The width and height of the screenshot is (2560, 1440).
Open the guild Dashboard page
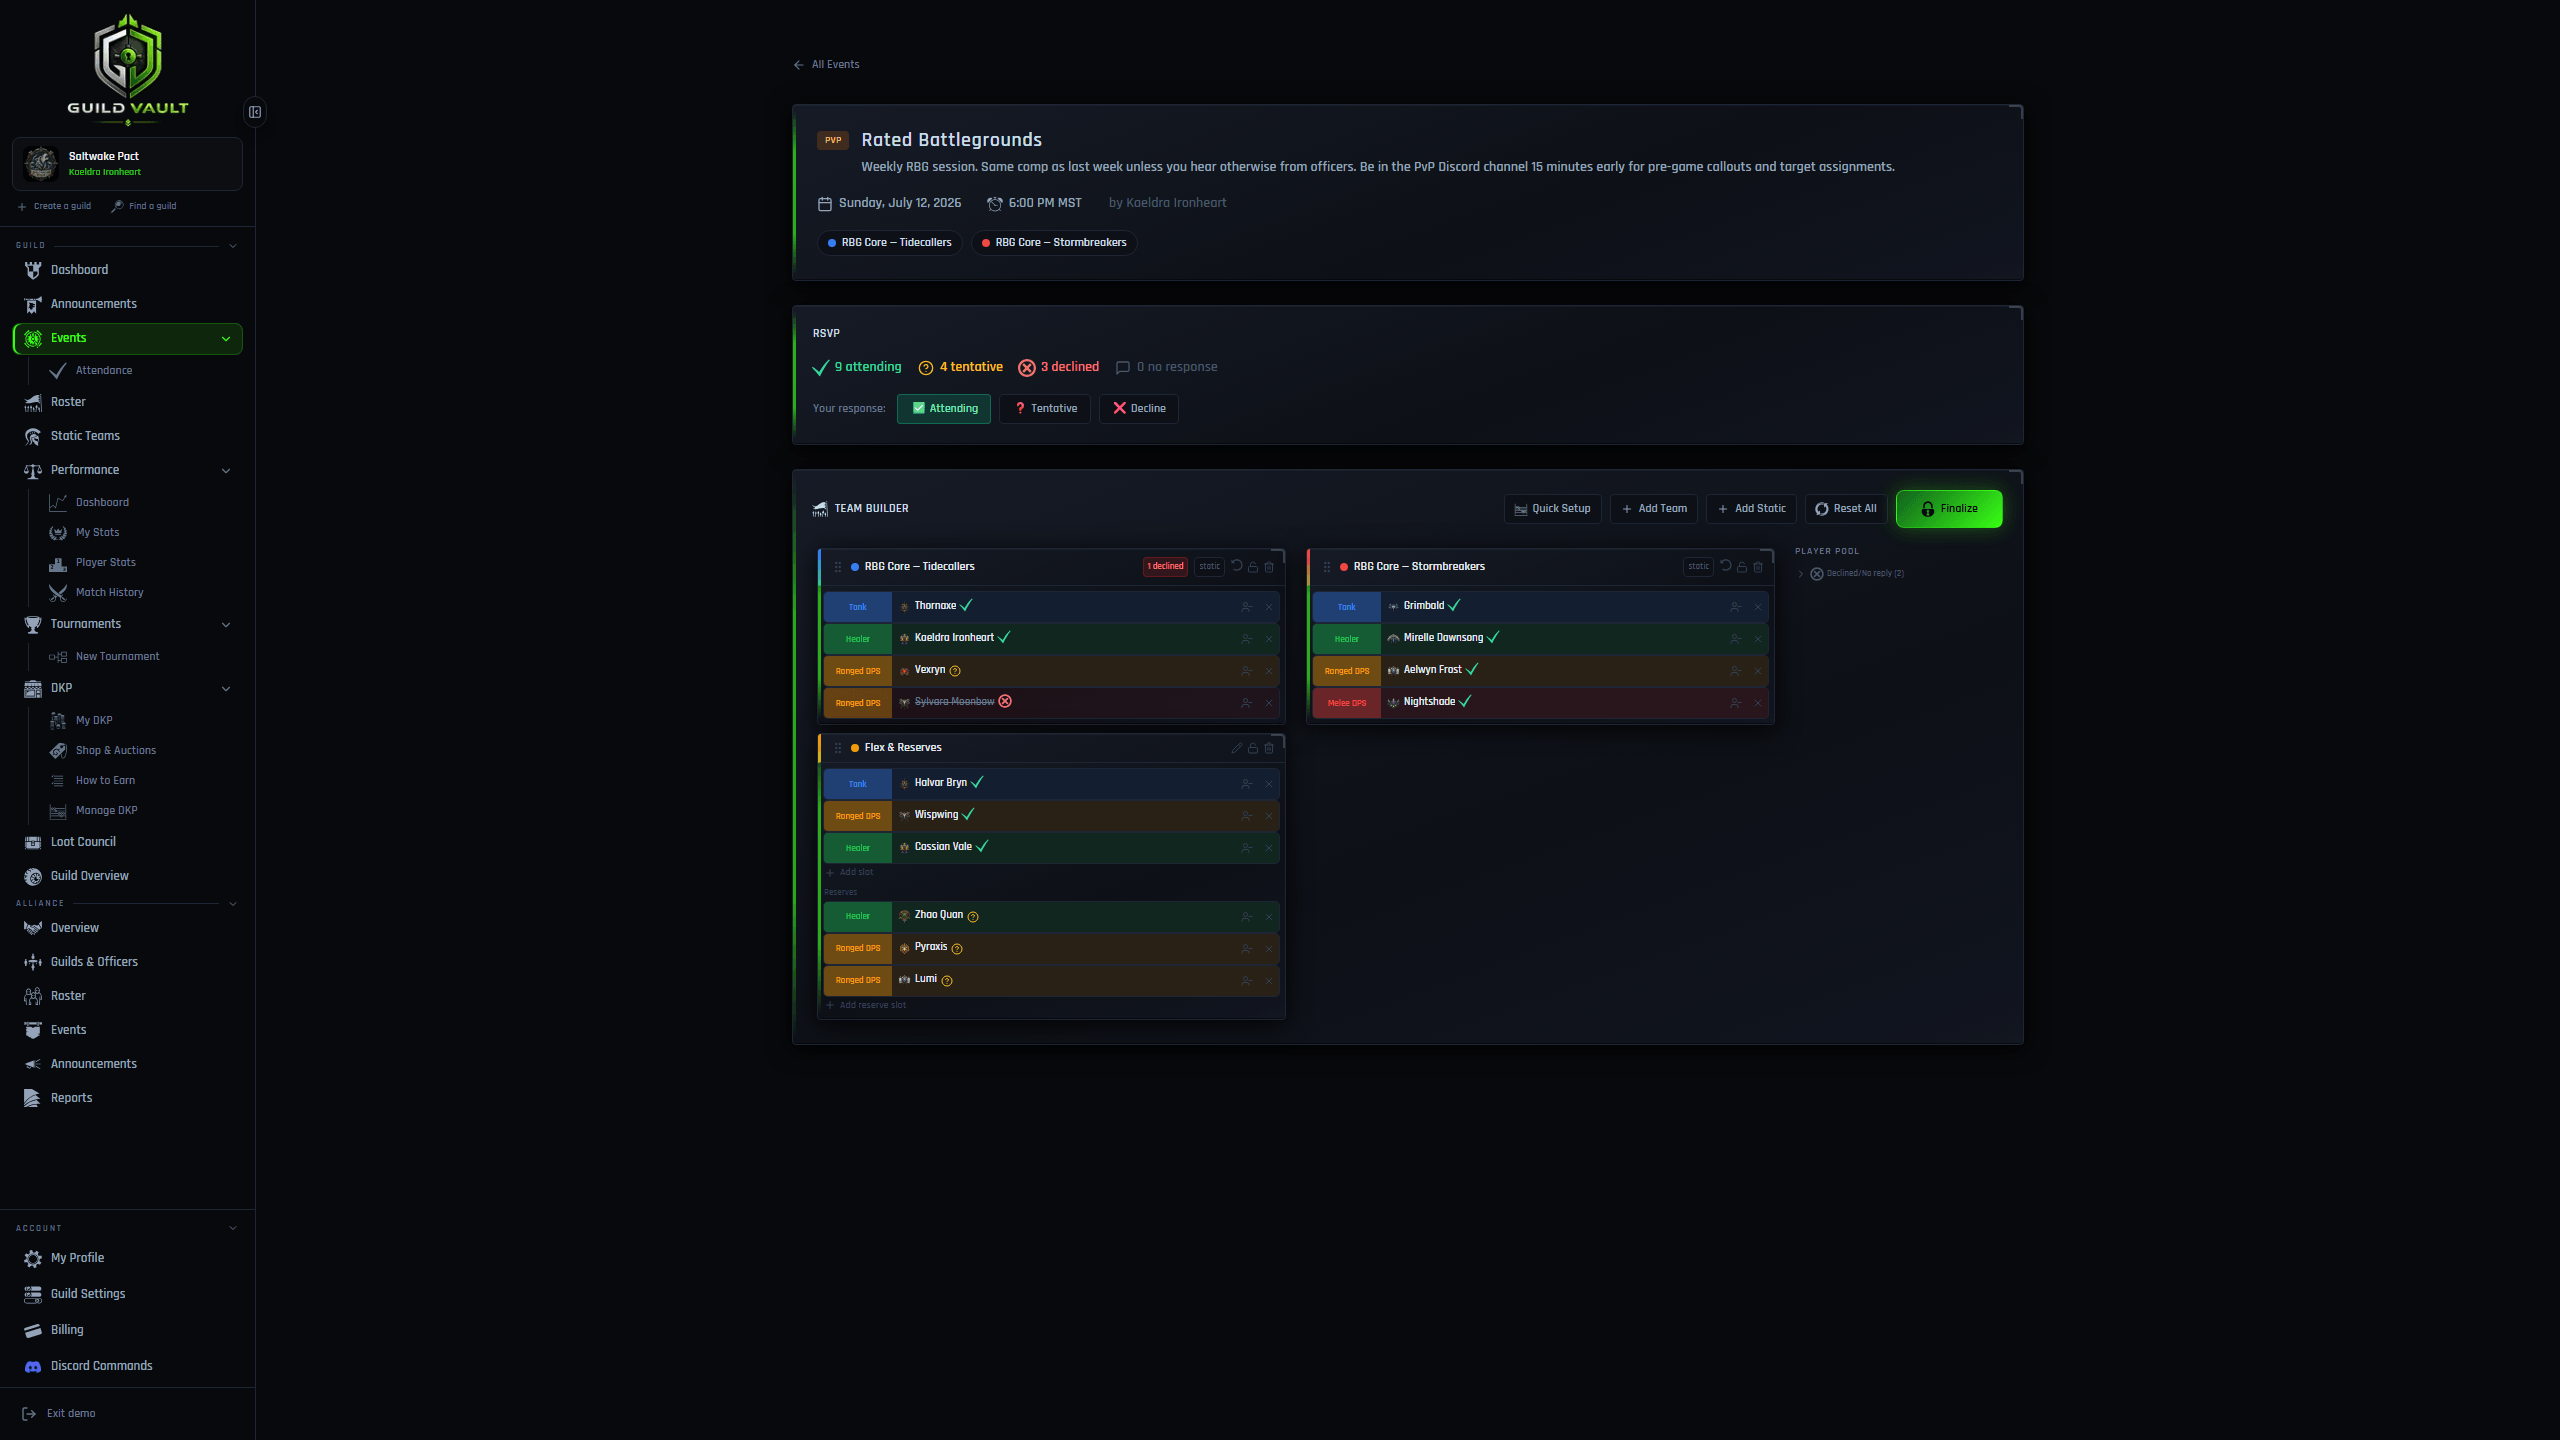pos(128,270)
